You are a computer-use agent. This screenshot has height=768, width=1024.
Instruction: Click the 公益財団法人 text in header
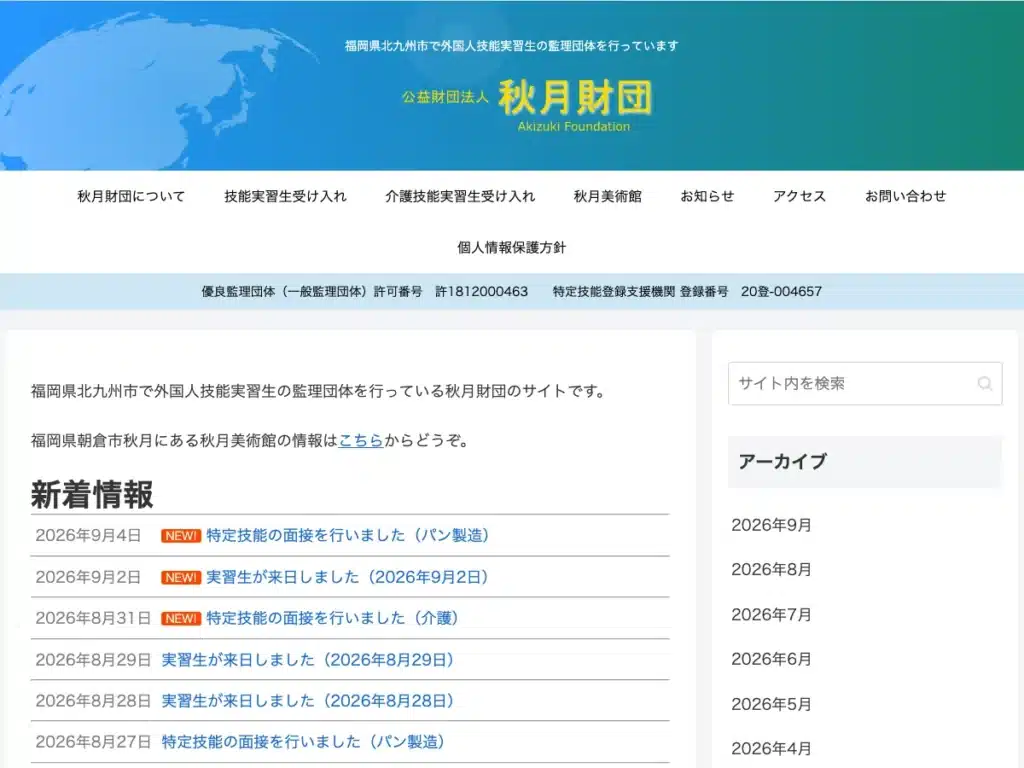pos(445,97)
